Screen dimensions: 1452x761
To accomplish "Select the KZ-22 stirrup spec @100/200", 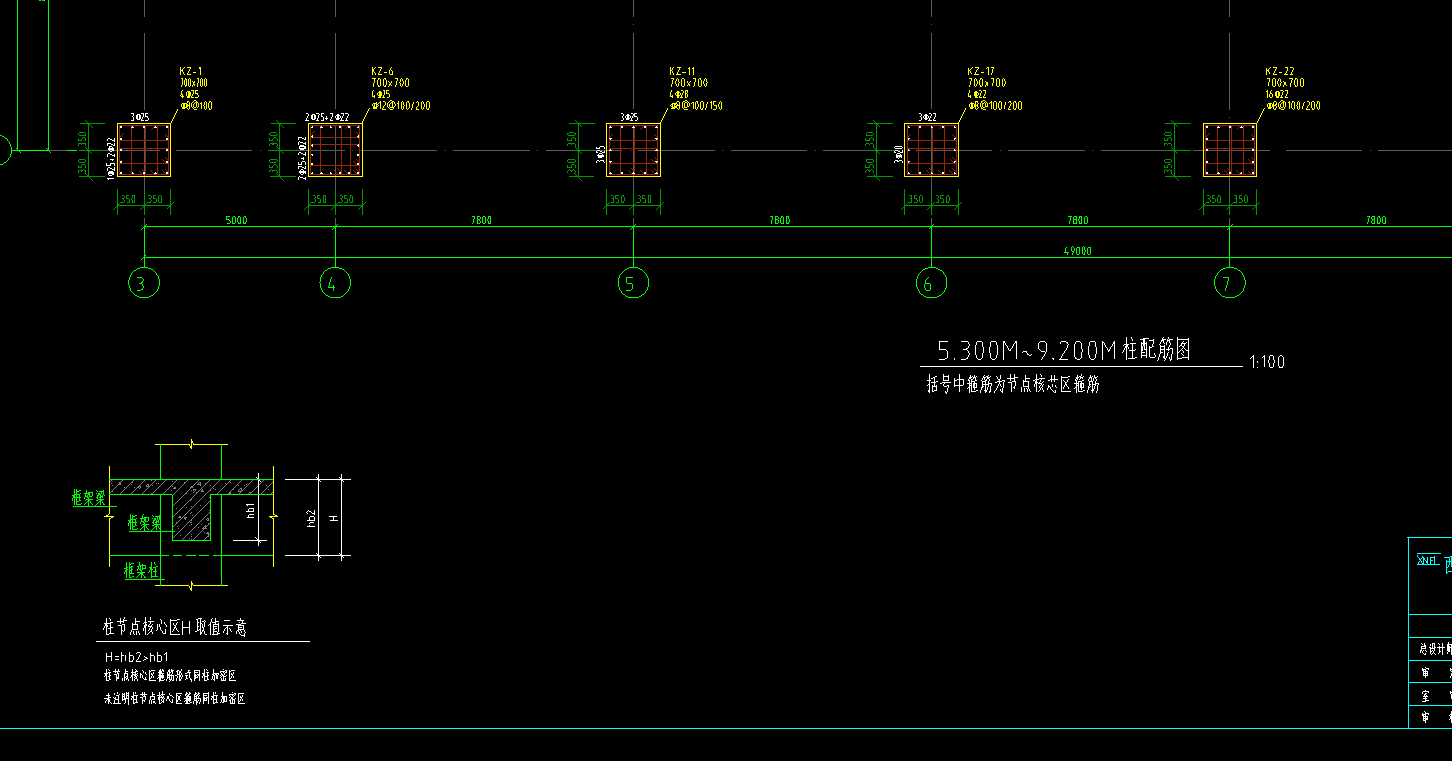I will click(x=1293, y=106).
